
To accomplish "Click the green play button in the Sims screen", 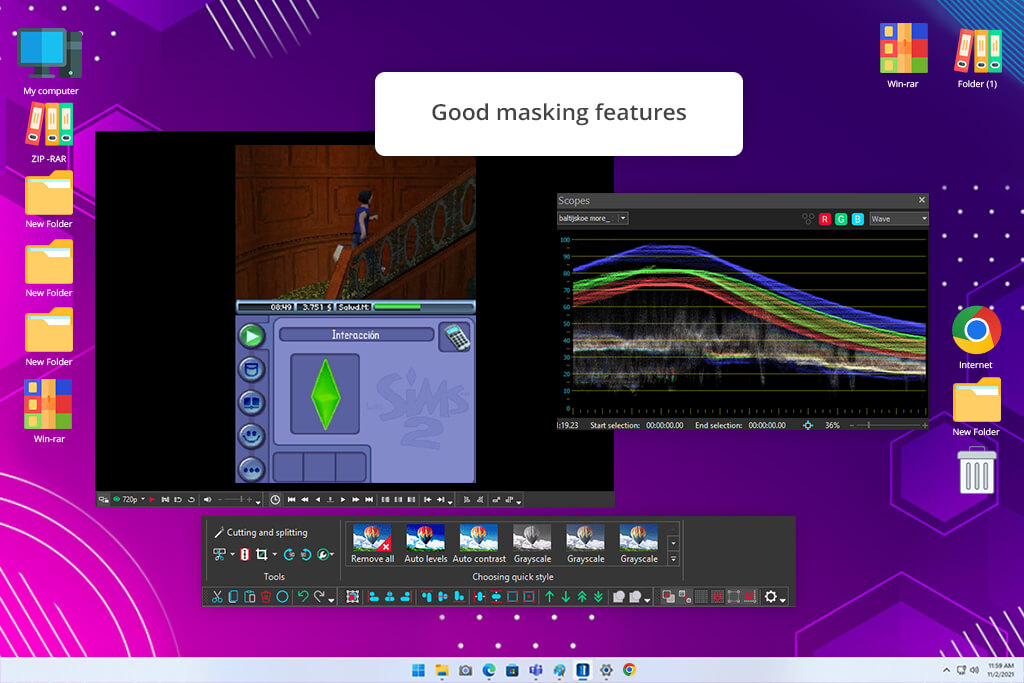I will tap(251, 336).
